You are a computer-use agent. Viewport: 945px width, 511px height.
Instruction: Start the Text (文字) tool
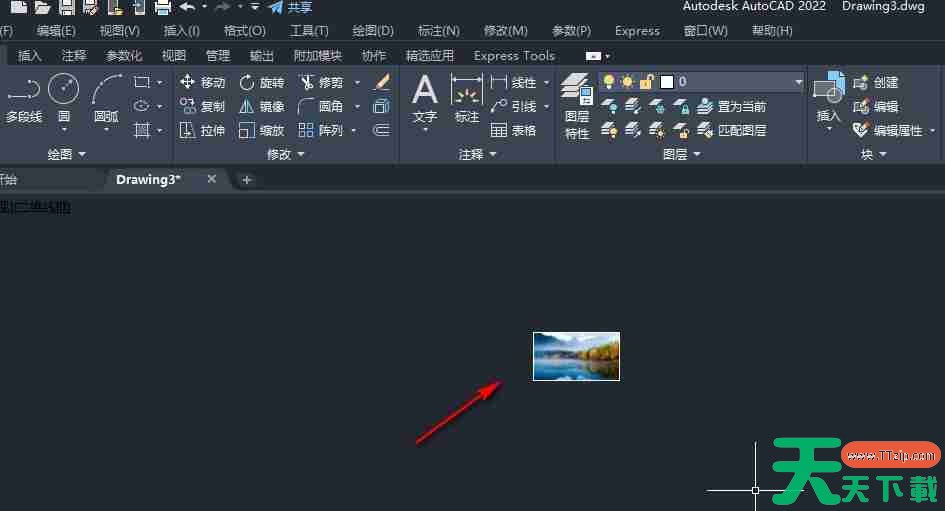425,99
